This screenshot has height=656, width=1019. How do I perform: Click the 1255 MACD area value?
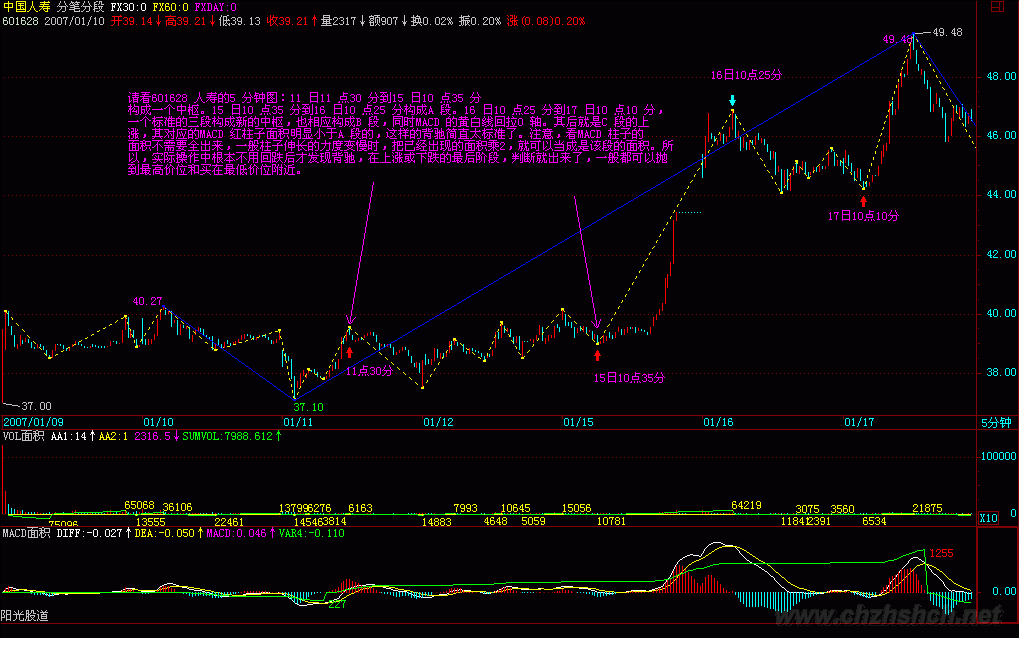tap(943, 553)
